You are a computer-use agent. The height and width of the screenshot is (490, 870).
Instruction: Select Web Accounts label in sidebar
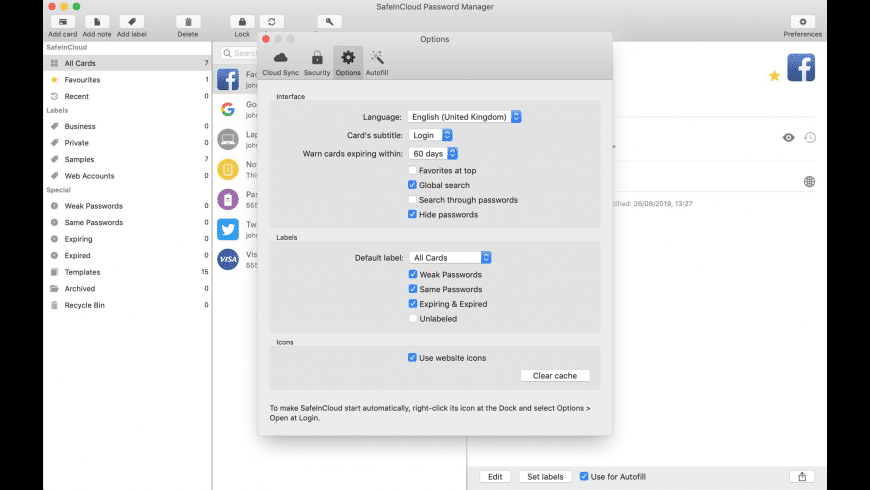point(128,176)
